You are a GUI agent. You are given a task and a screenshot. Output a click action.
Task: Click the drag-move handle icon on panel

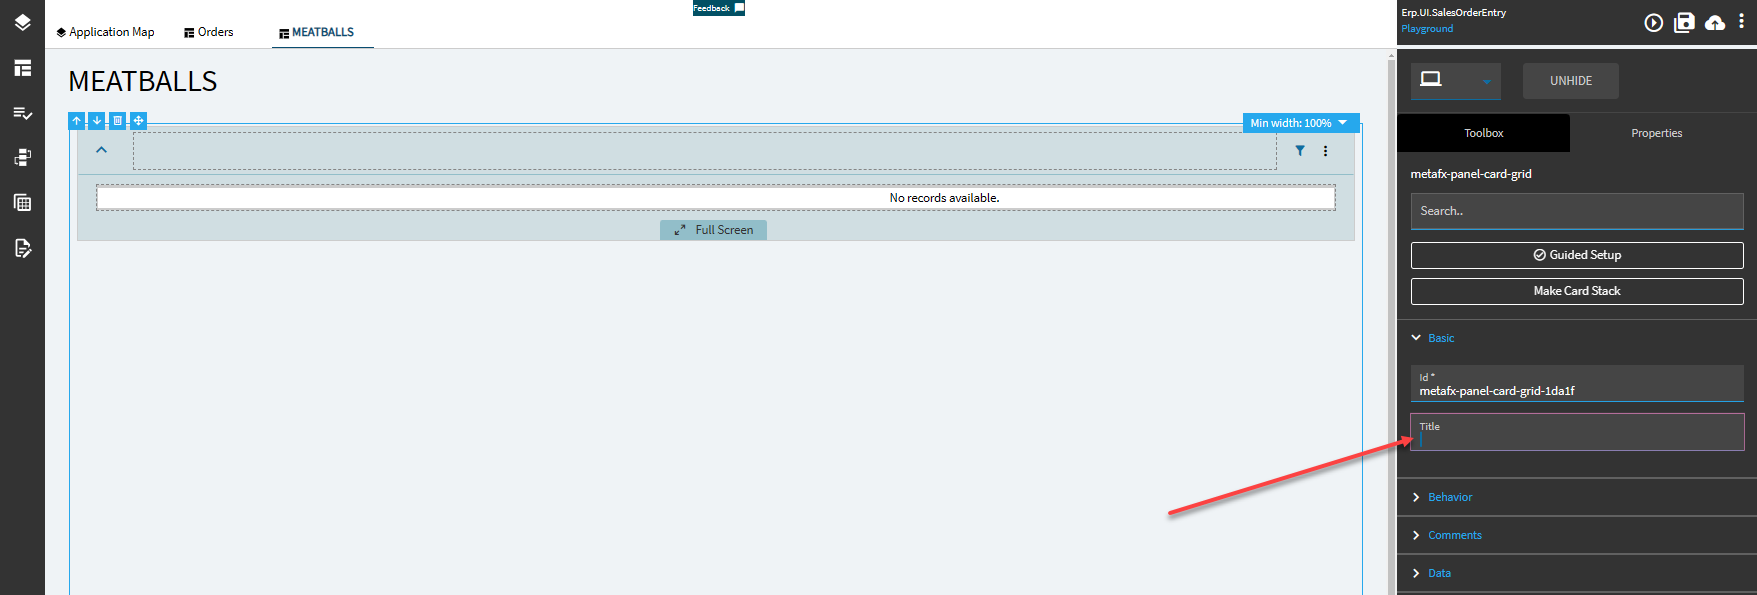(139, 121)
